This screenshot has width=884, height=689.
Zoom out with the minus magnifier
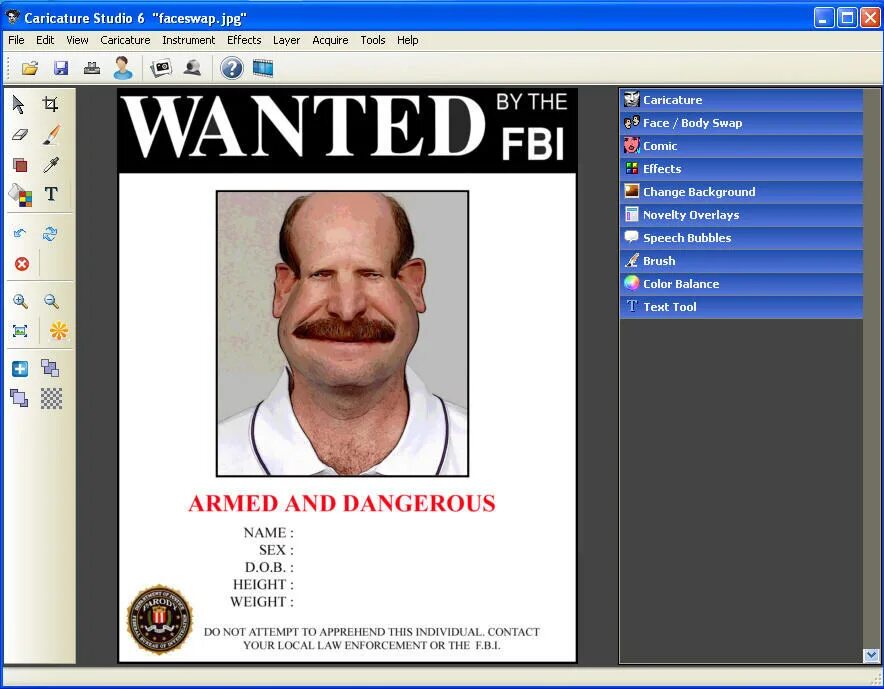tap(51, 301)
